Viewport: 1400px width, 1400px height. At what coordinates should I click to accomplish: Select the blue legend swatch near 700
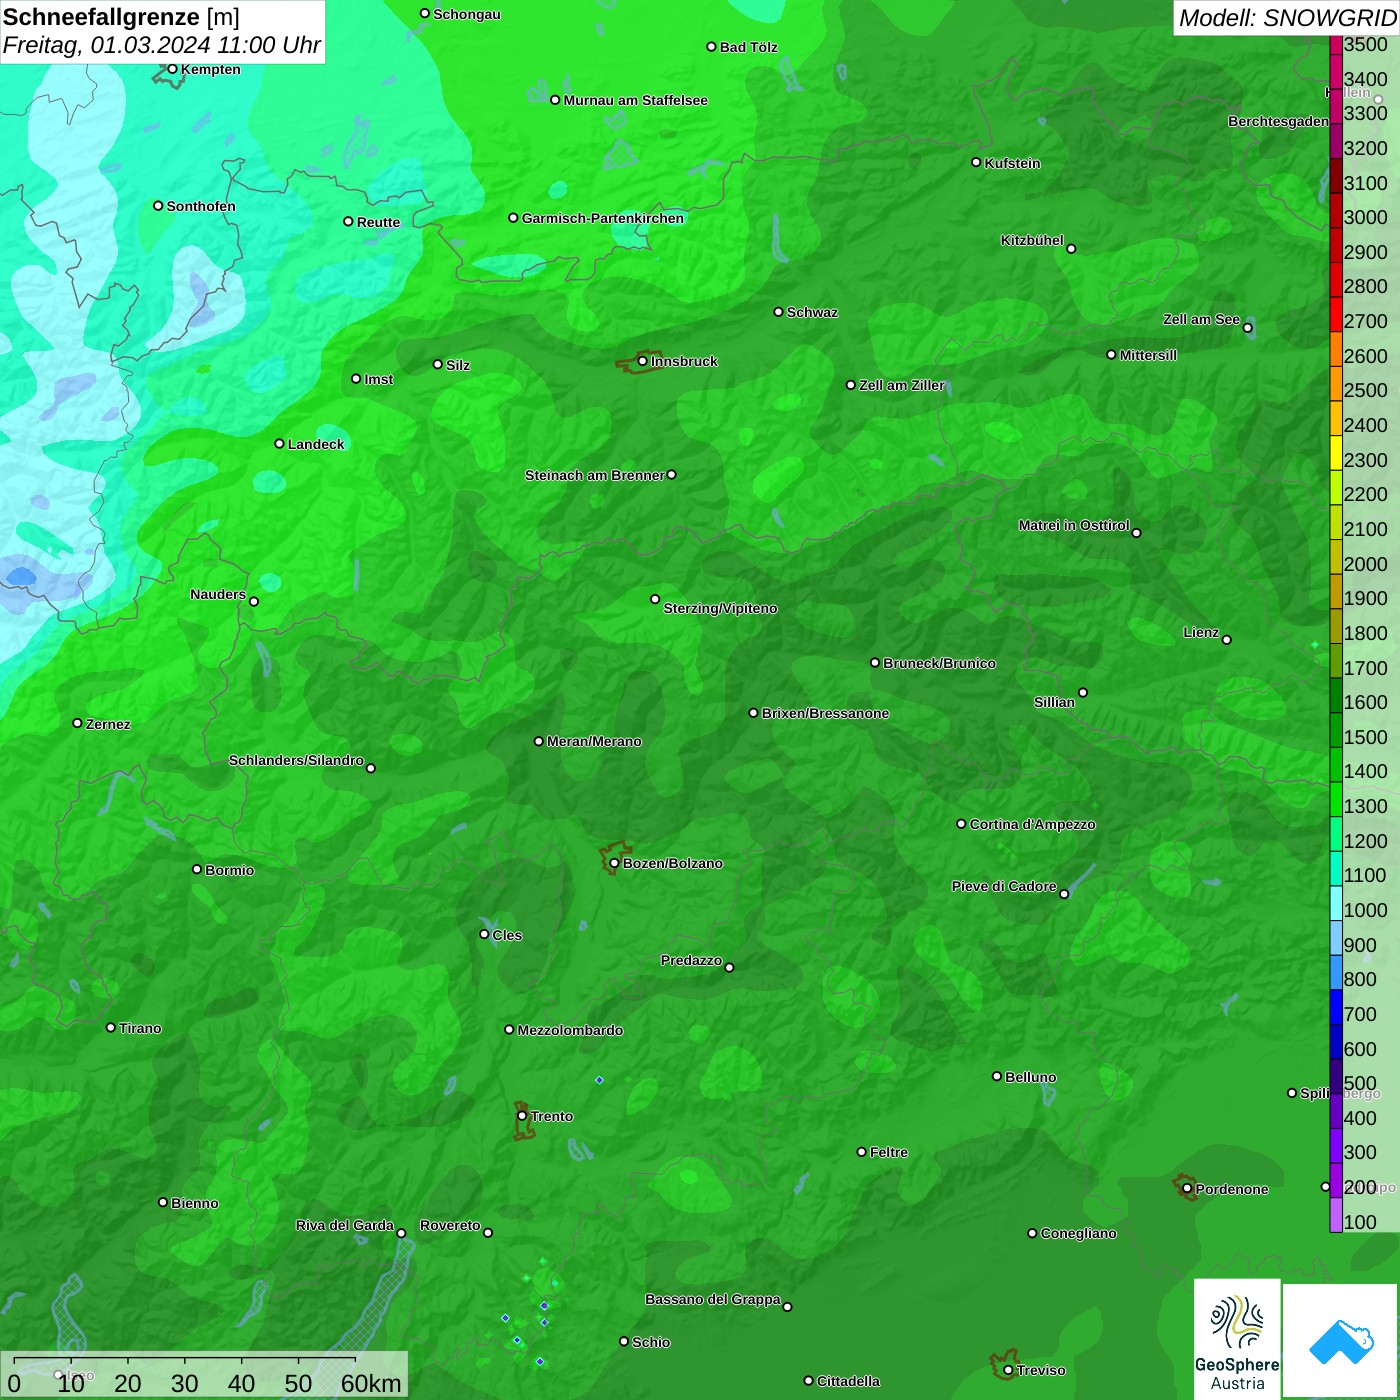pos(1336,1007)
